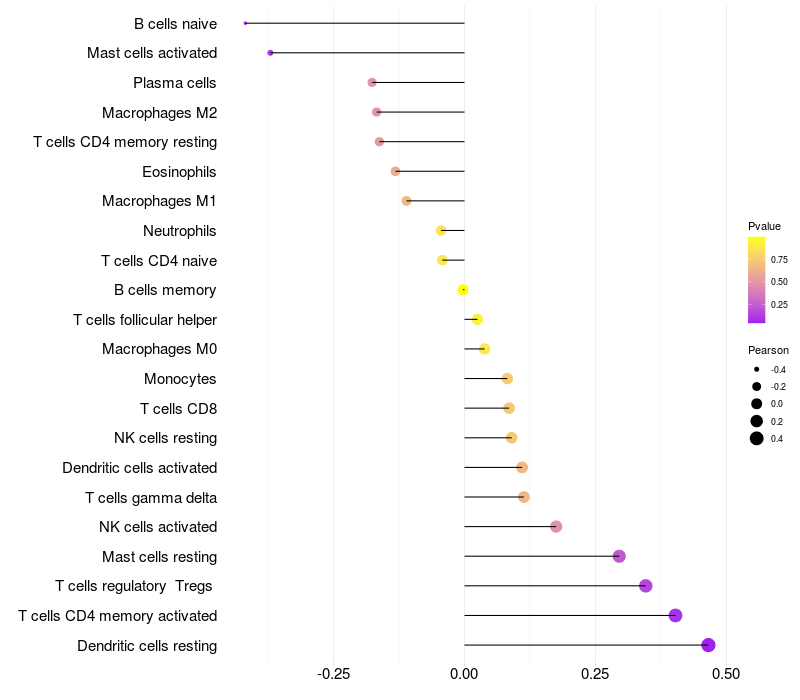Select the Mast cells activated lollipop dot
800x700 pixels.
tap(270, 53)
